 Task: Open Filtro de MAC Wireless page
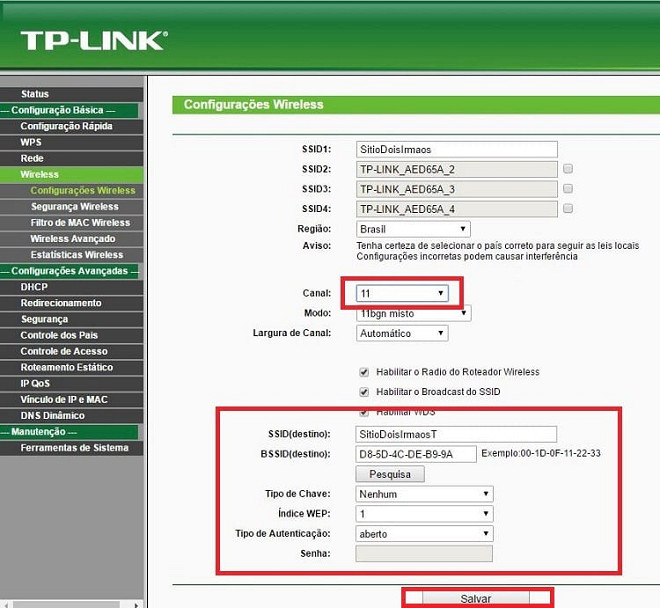point(80,223)
